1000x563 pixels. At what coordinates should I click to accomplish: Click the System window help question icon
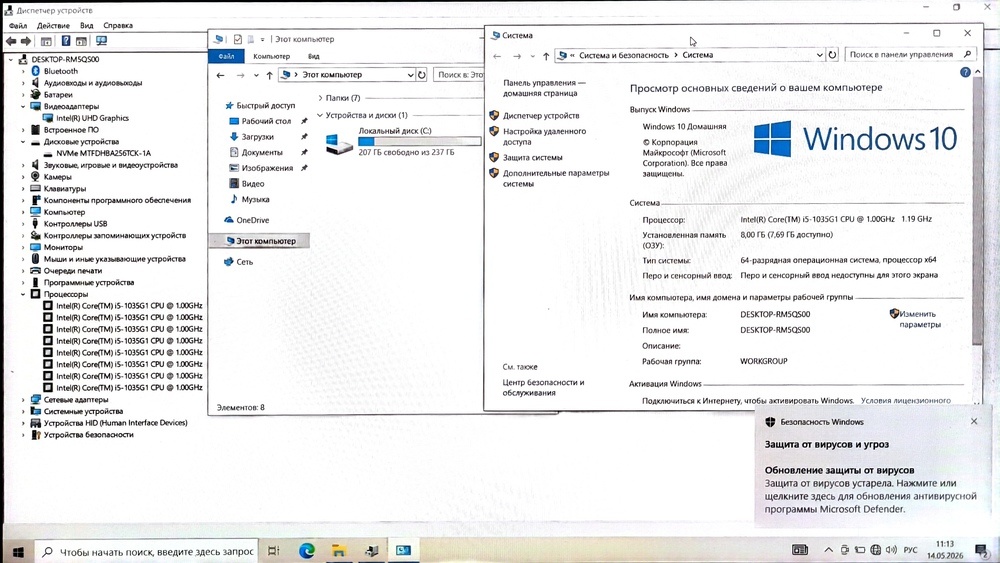tap(965, 73)
